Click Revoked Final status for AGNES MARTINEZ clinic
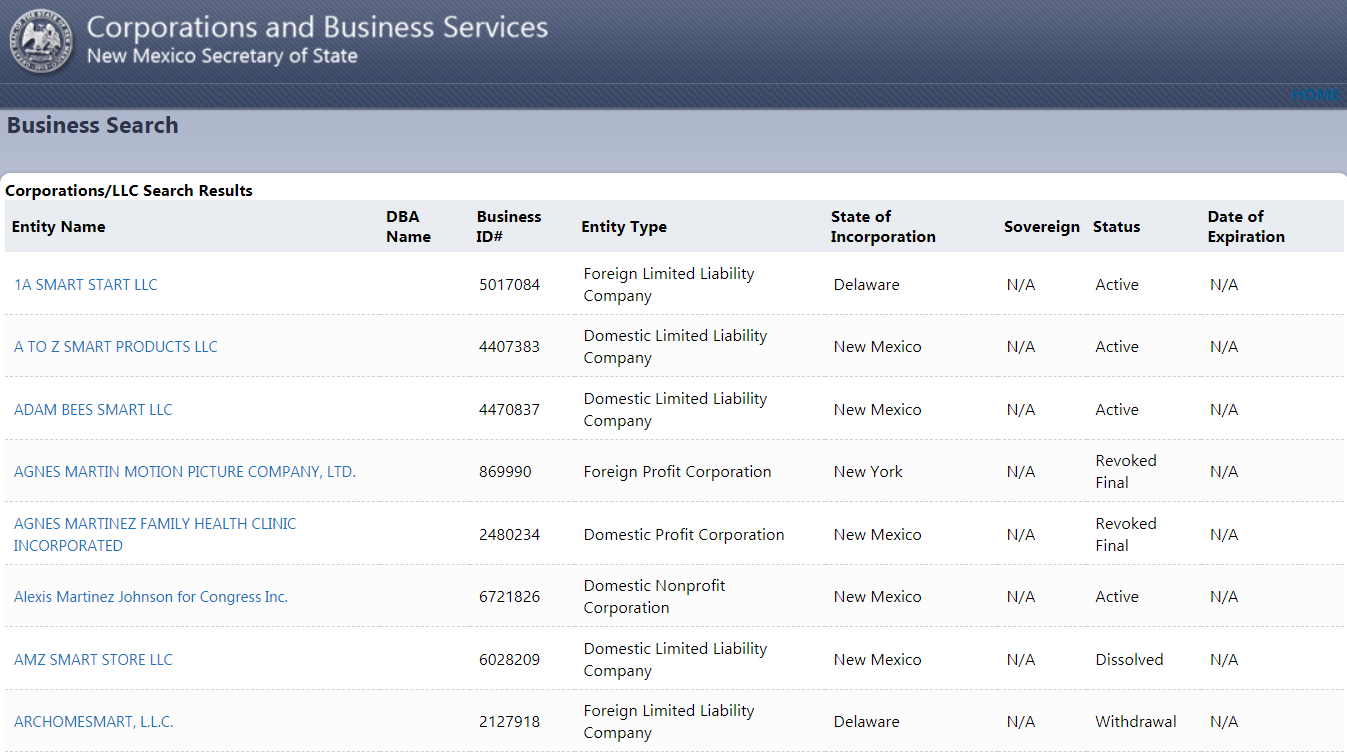Image resolution: width=1347 pixels, height=752 pixels. point(1126,535)
